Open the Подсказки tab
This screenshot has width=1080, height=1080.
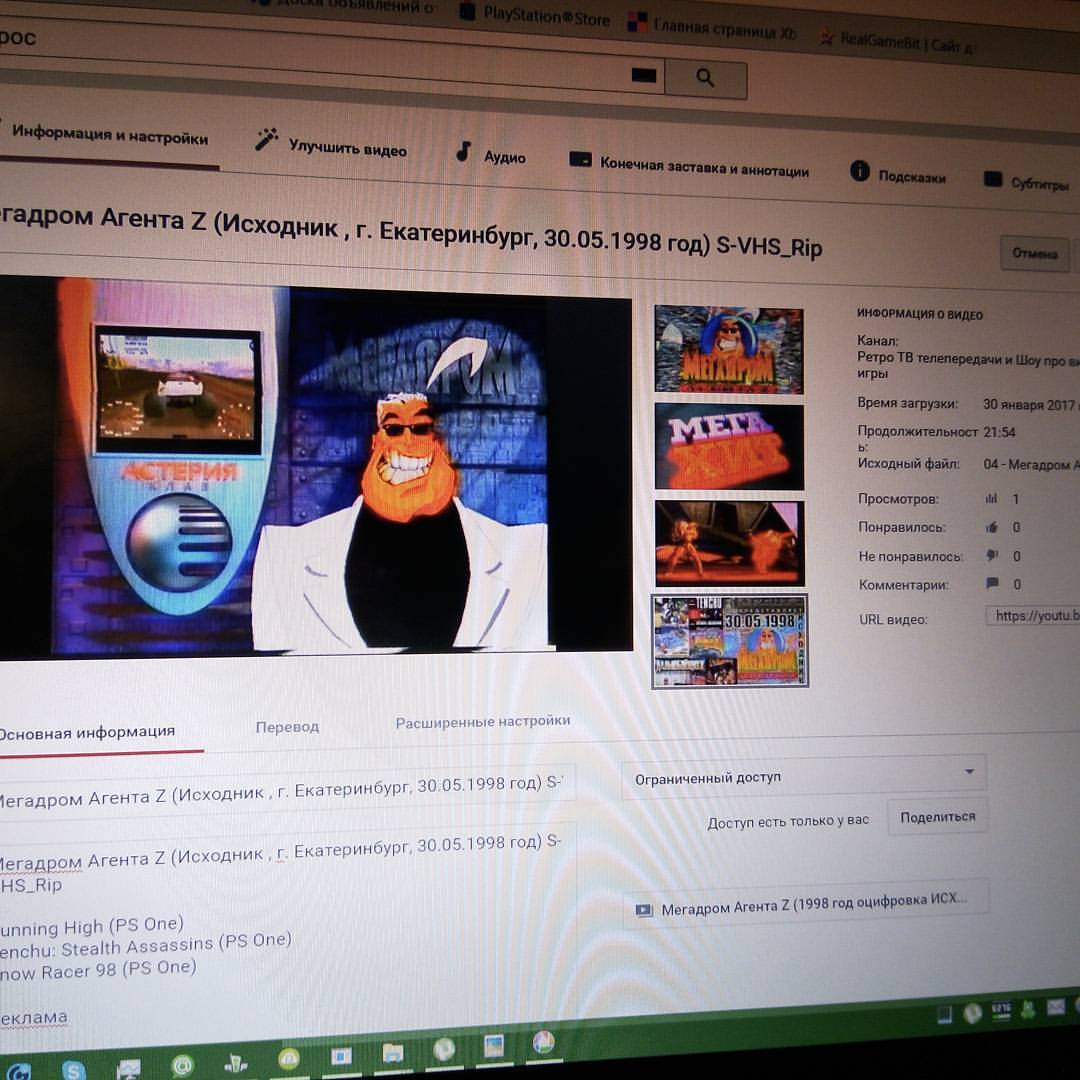(897, 174)
